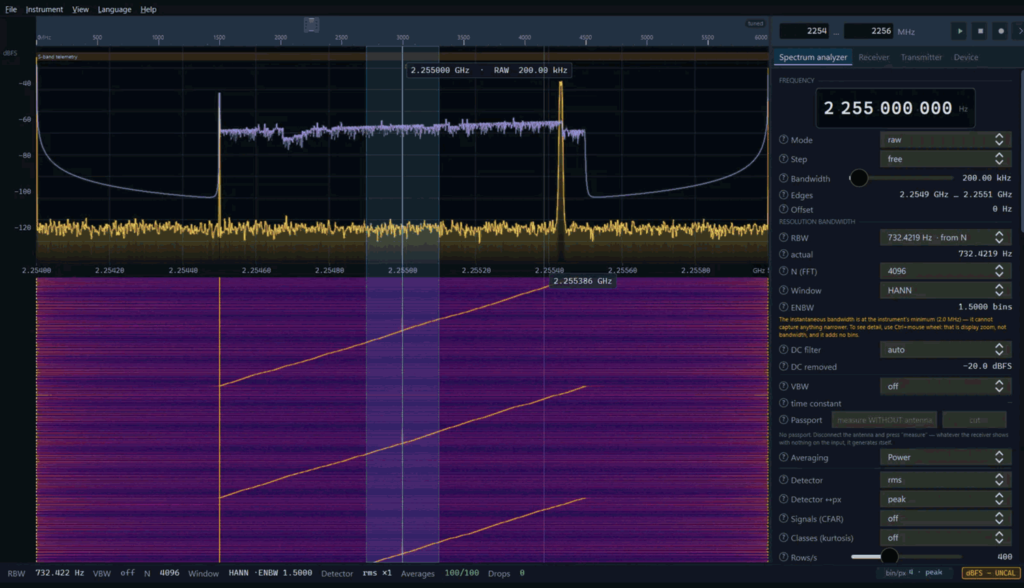Click the Rows/s slider knob
The height and width of the screenshot is (588, 1024).
pos(889,557)
